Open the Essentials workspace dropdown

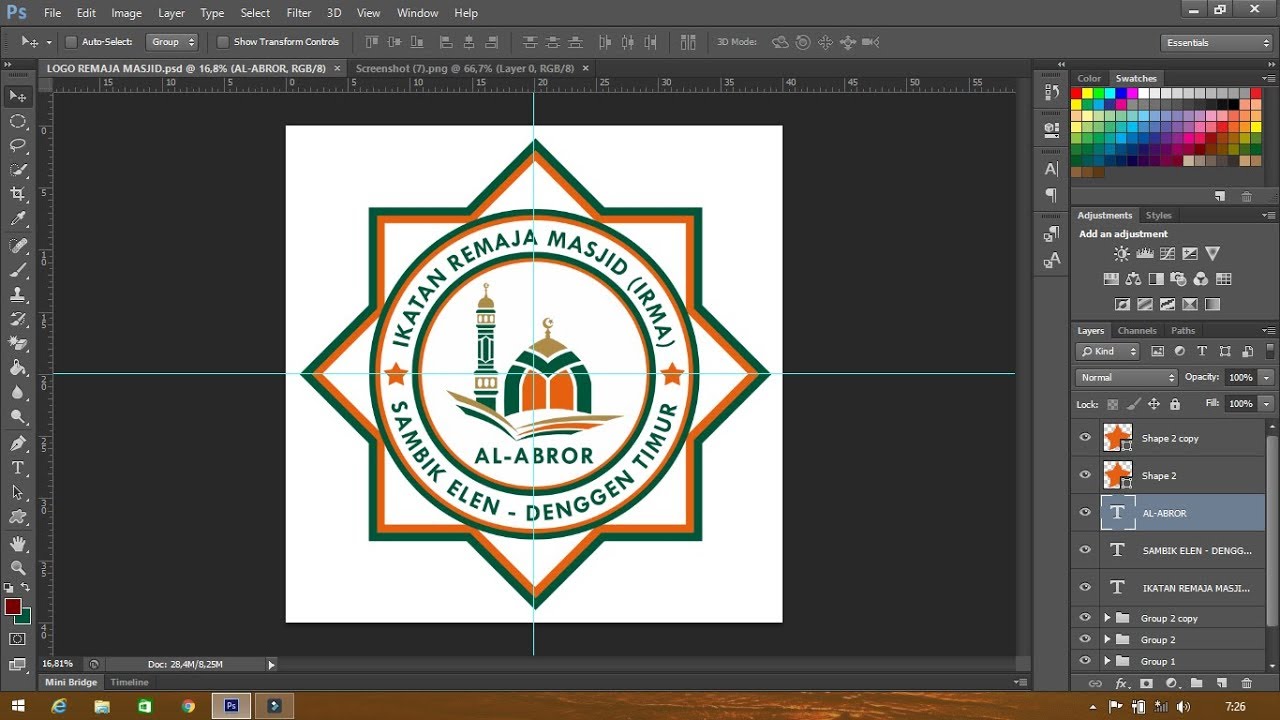1217,43
